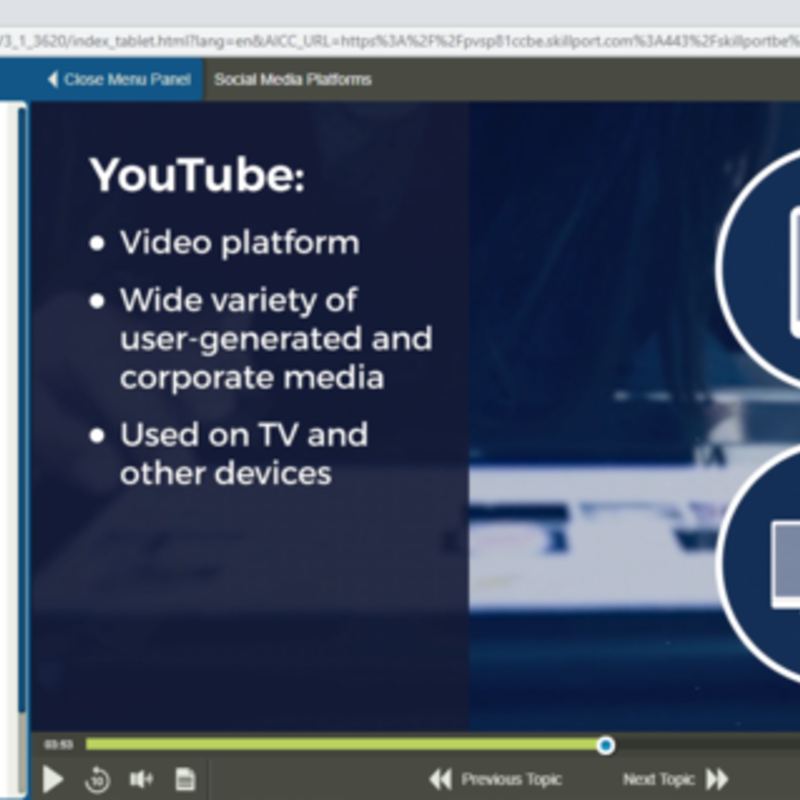The image size is (800, 800).
Task: Click the Play button
Action: (53, 779)
